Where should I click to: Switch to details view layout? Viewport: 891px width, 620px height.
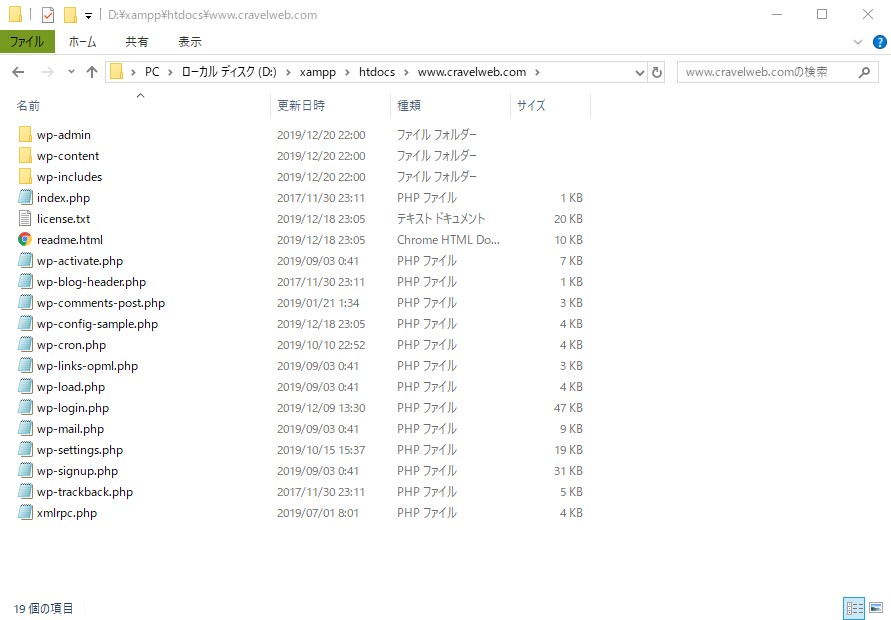[854, 609]
